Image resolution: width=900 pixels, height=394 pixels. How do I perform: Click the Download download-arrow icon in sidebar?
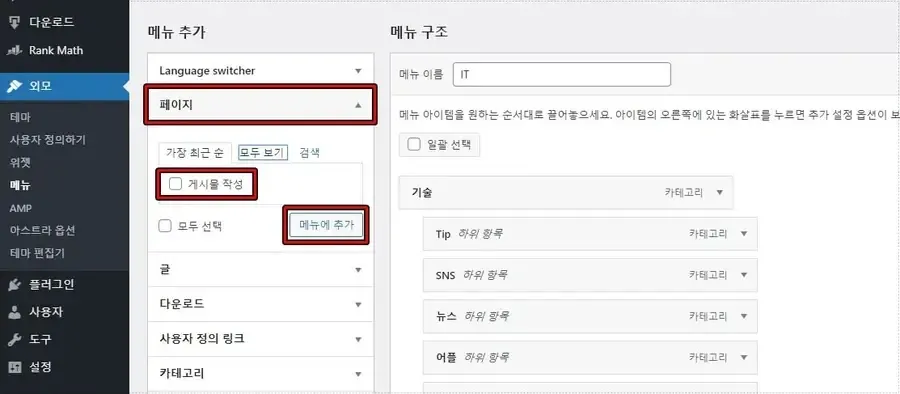[14, 23]
